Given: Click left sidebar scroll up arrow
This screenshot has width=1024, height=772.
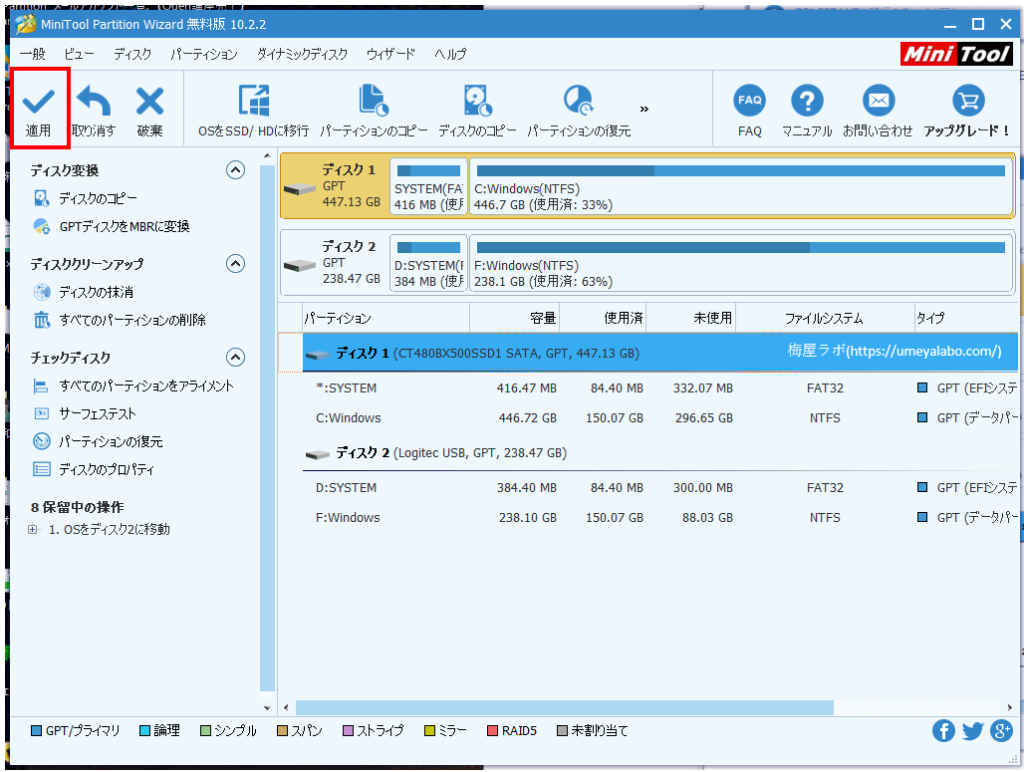Looking at the screenshot, I should pyautogui.click(x=267, y=156).
